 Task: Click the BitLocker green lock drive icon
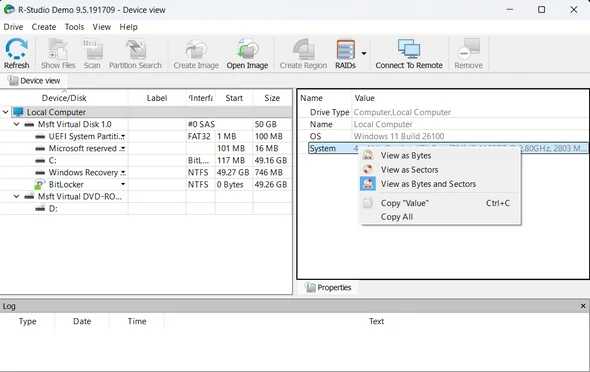[x=40, y=184]
